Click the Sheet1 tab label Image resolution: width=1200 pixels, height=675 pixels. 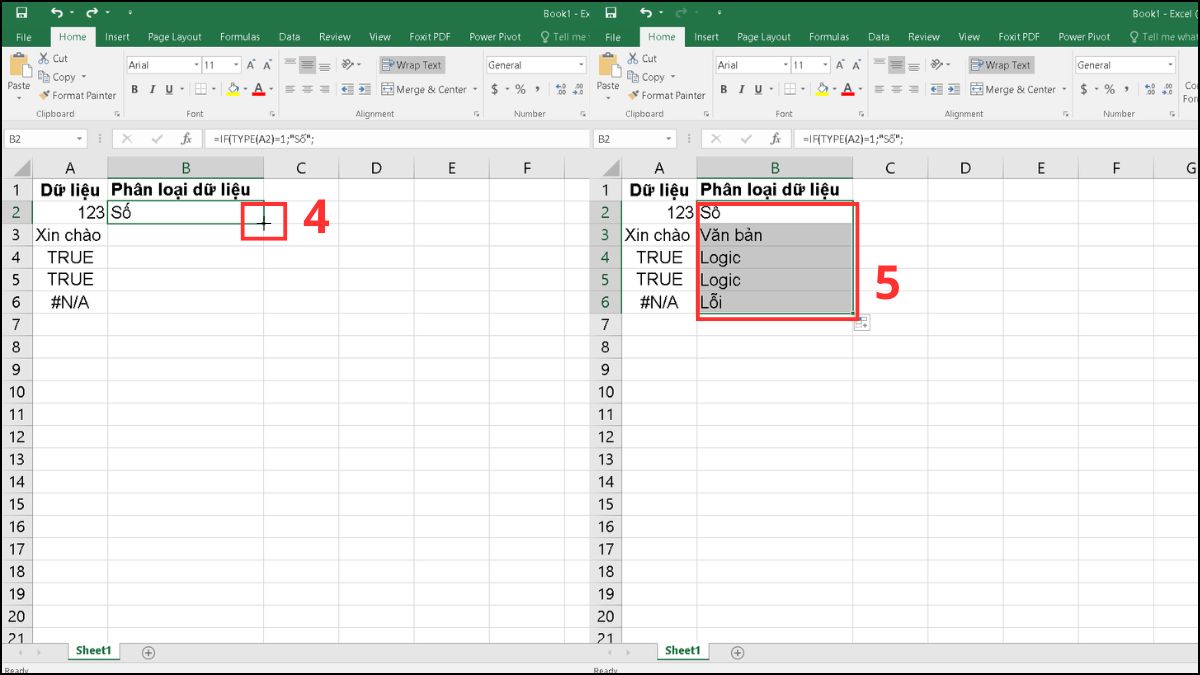92,650
